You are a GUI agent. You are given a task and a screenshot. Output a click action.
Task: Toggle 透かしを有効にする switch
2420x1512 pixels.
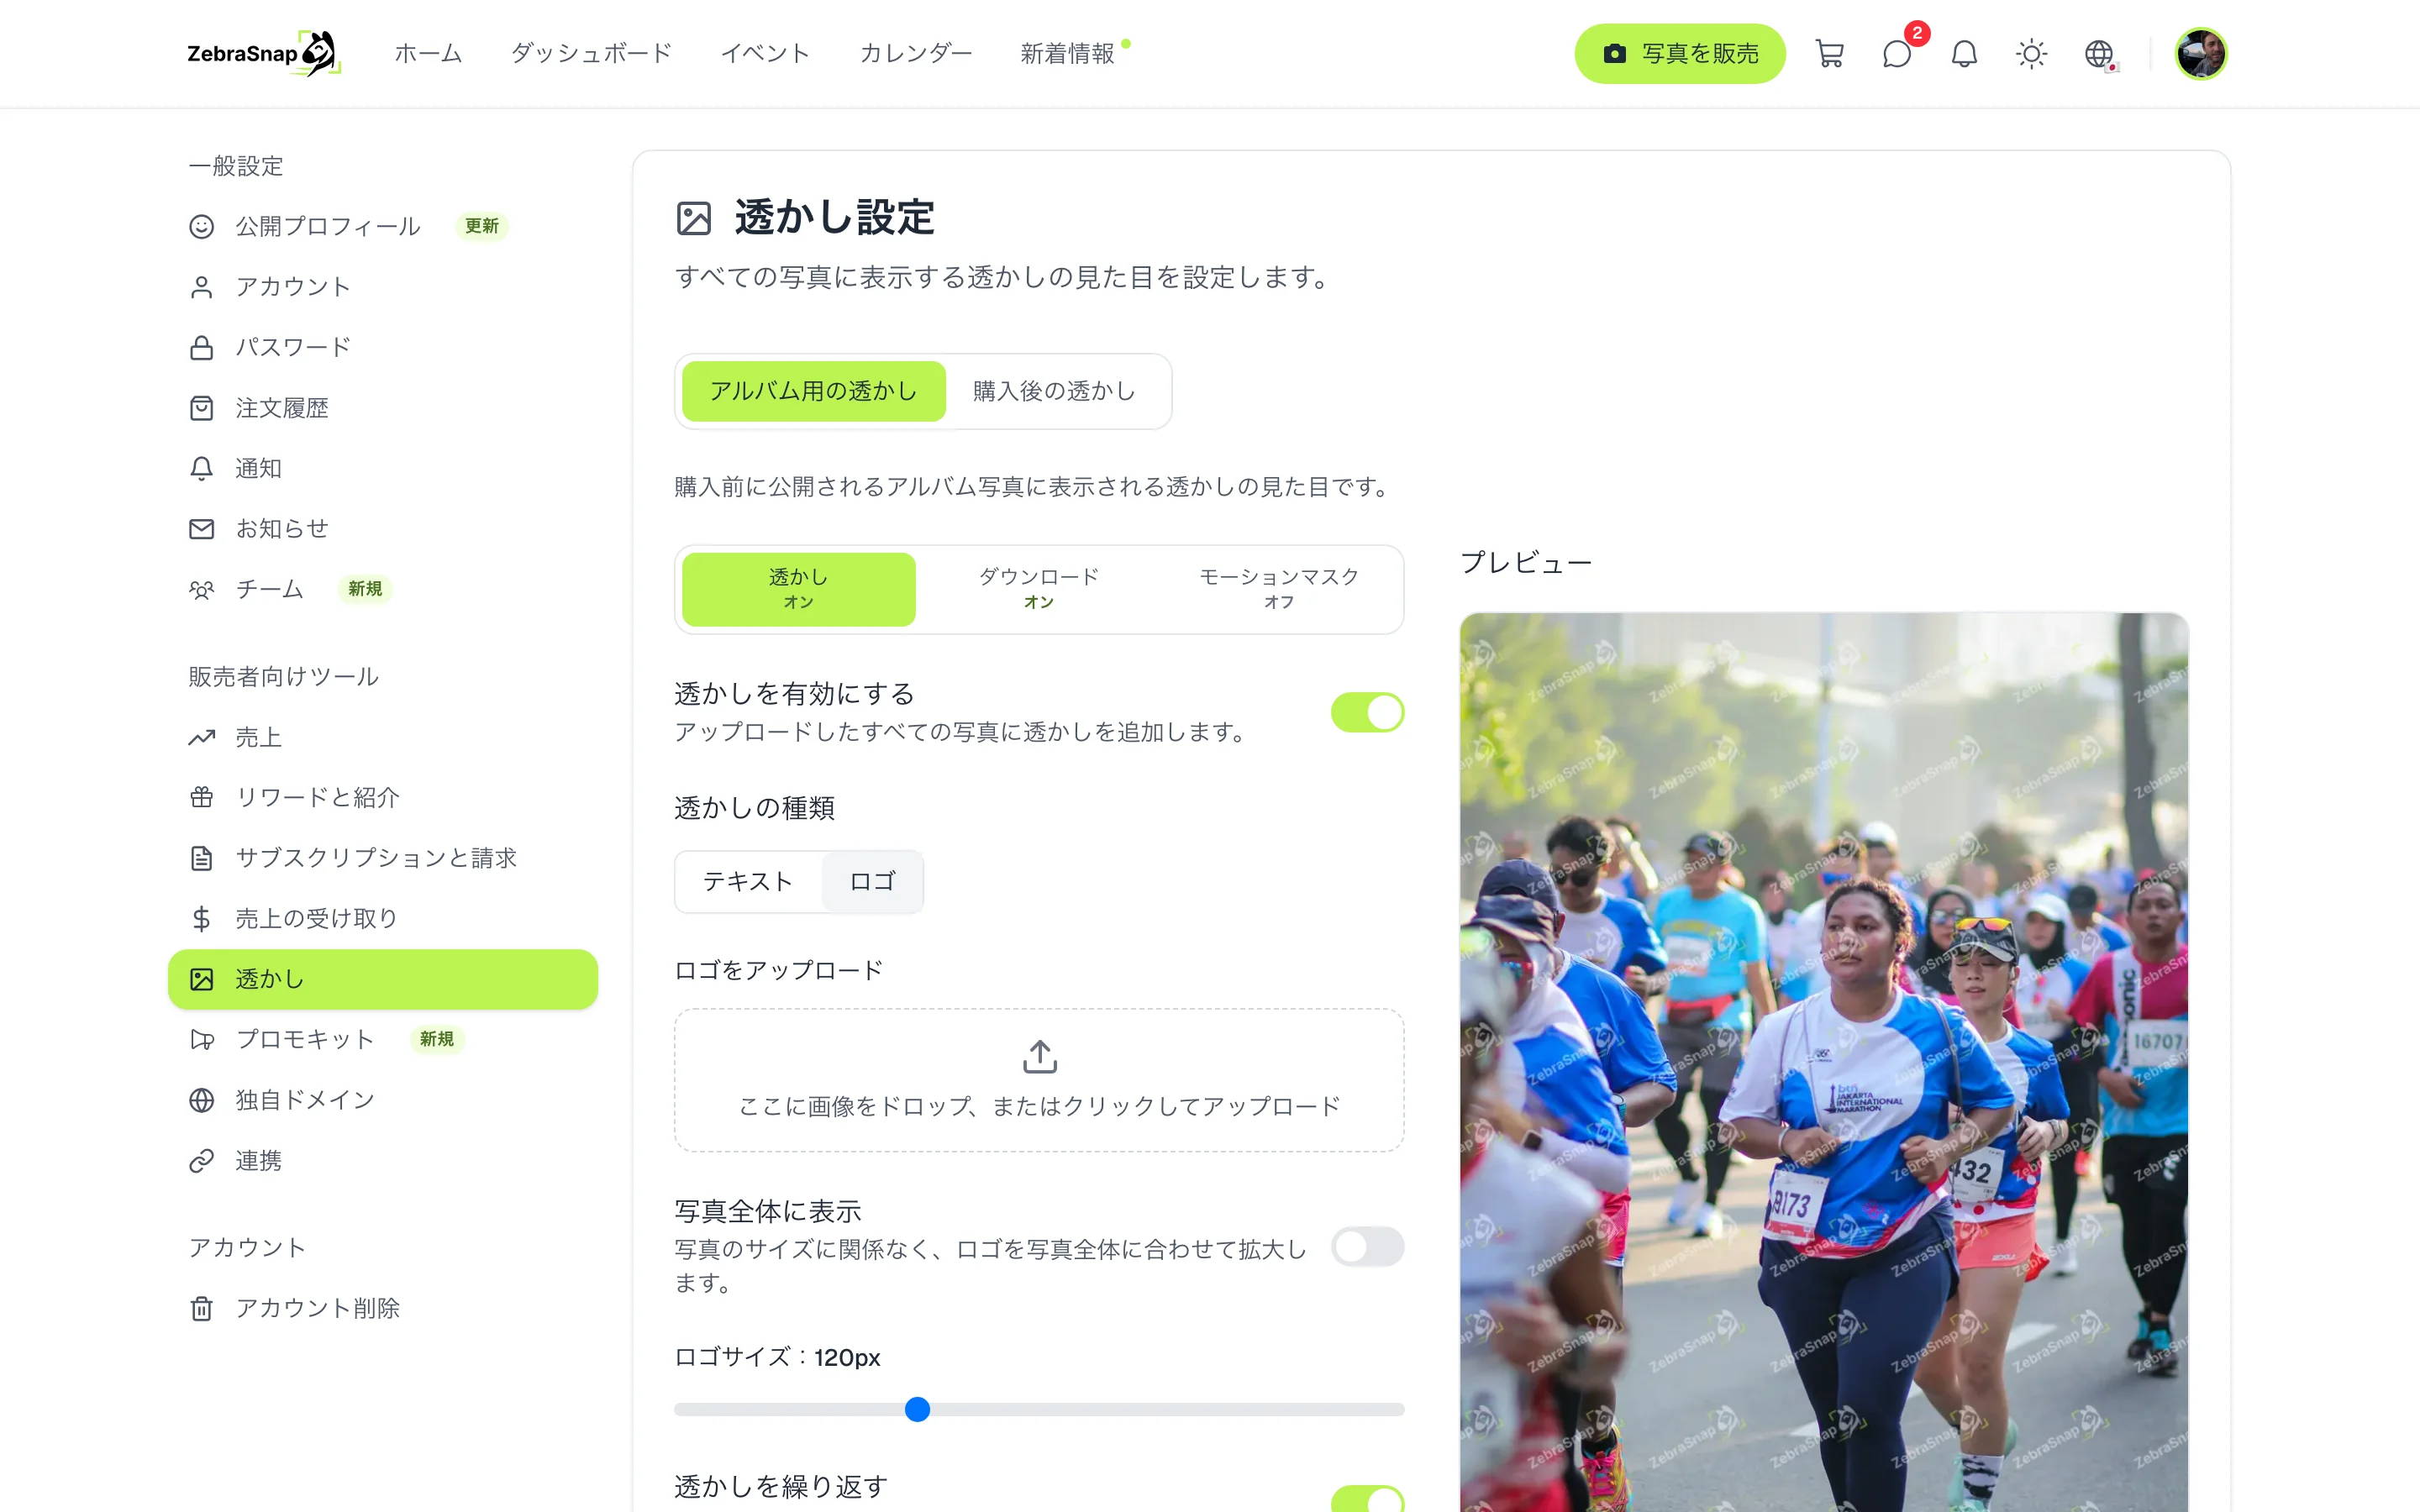[1367, 712]
